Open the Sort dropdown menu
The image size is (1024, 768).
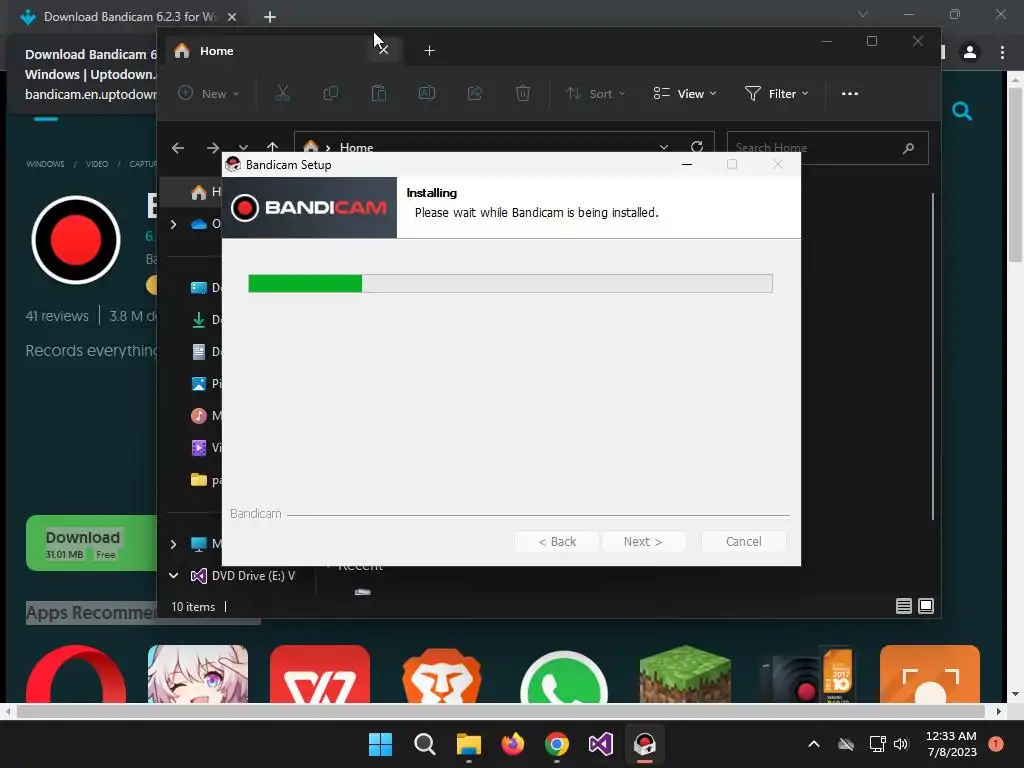pos(596,94)
